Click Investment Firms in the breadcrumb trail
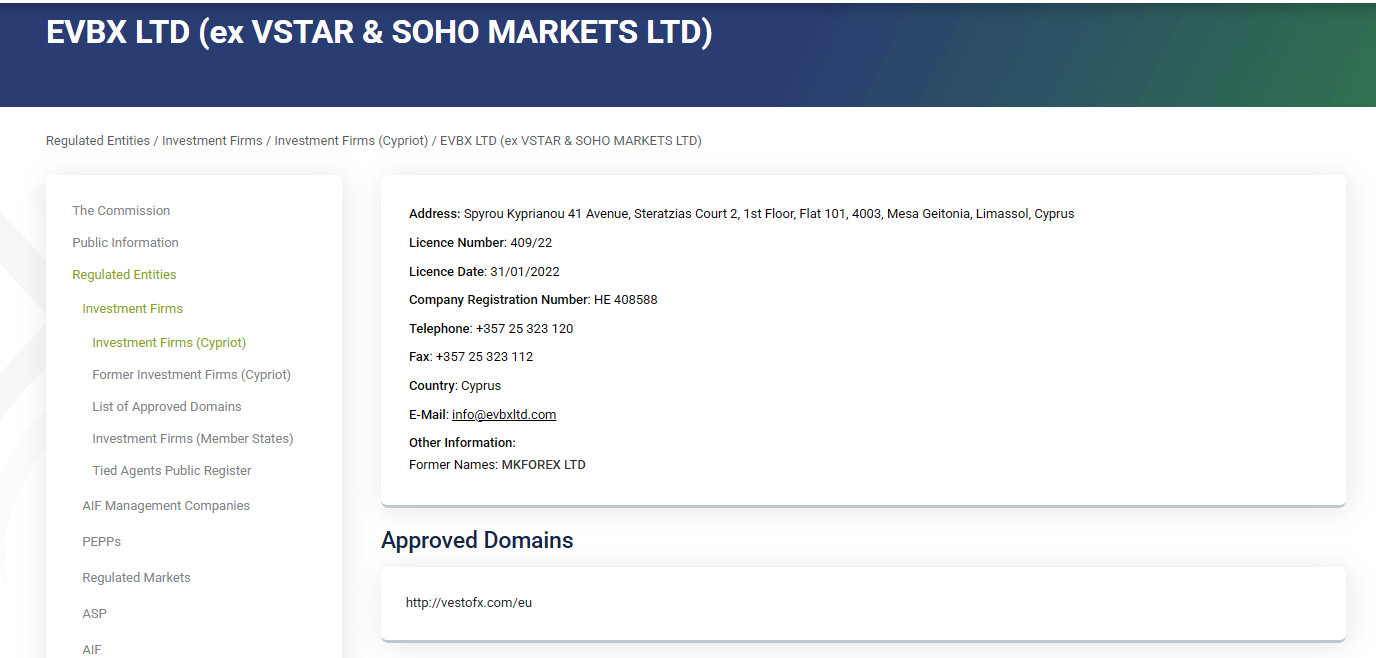Image resolution: width=1376 pixels, height=658 pixels. point(212,141)
